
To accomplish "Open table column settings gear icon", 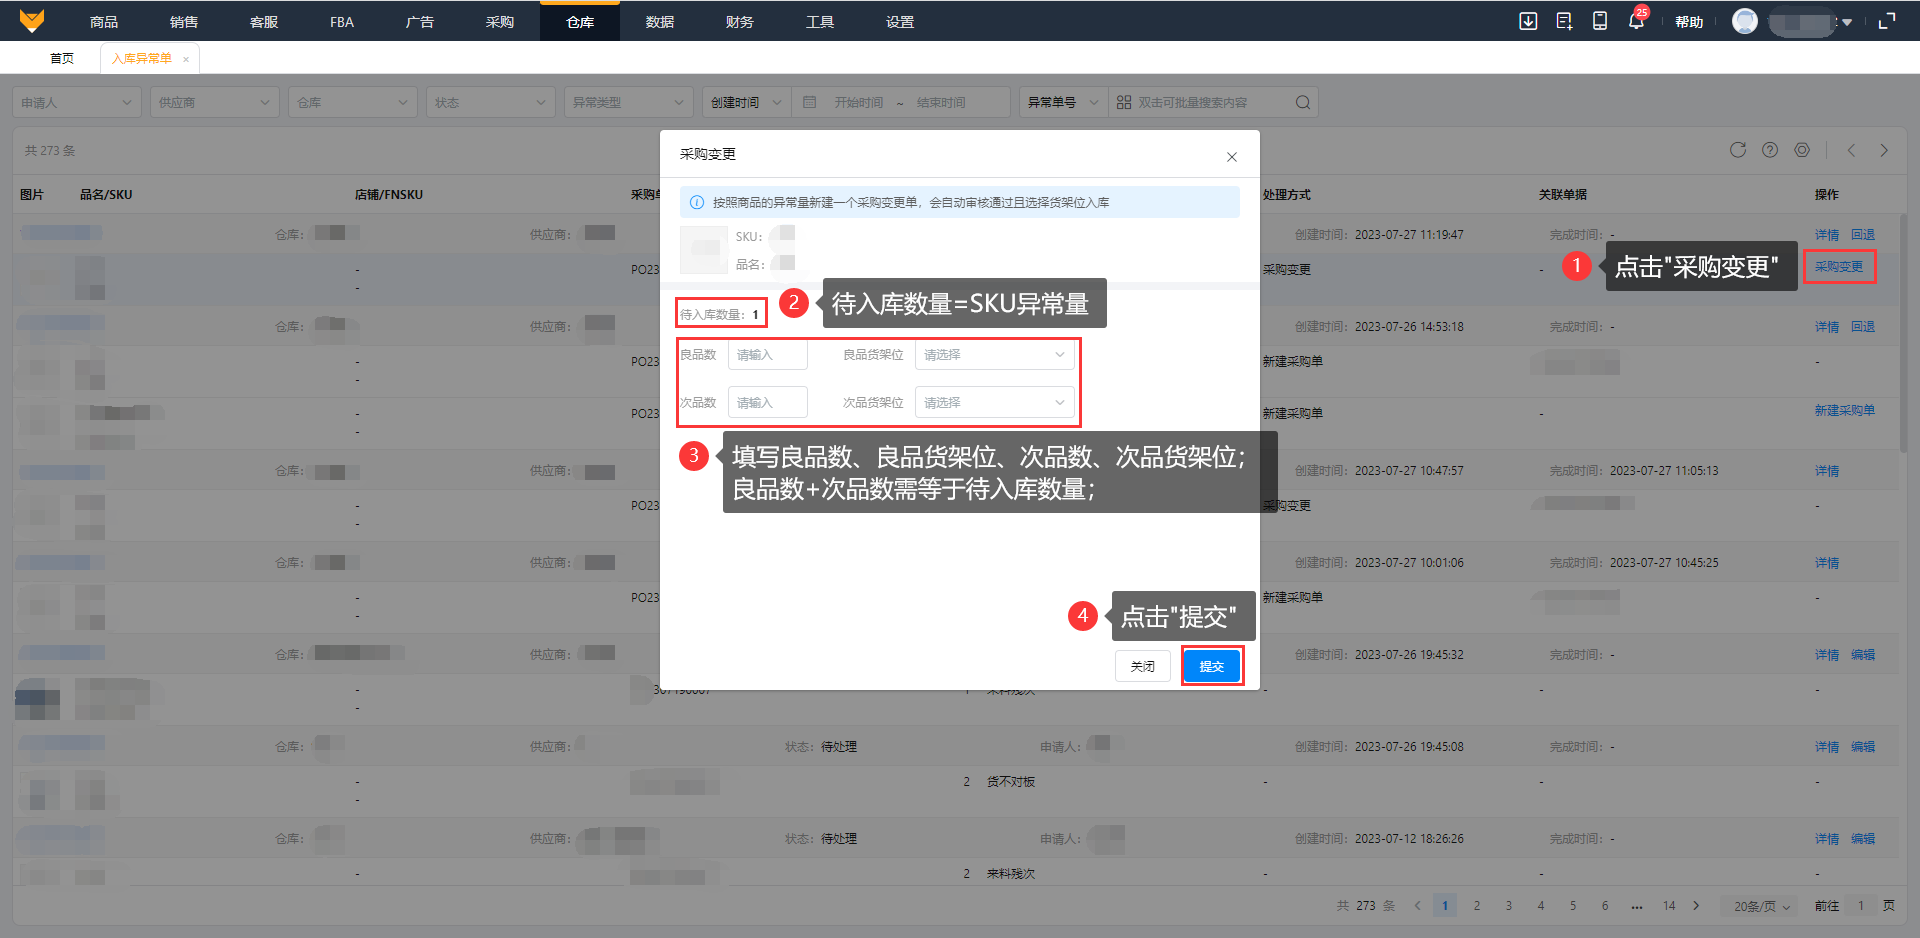I will tap(1802, 150).
